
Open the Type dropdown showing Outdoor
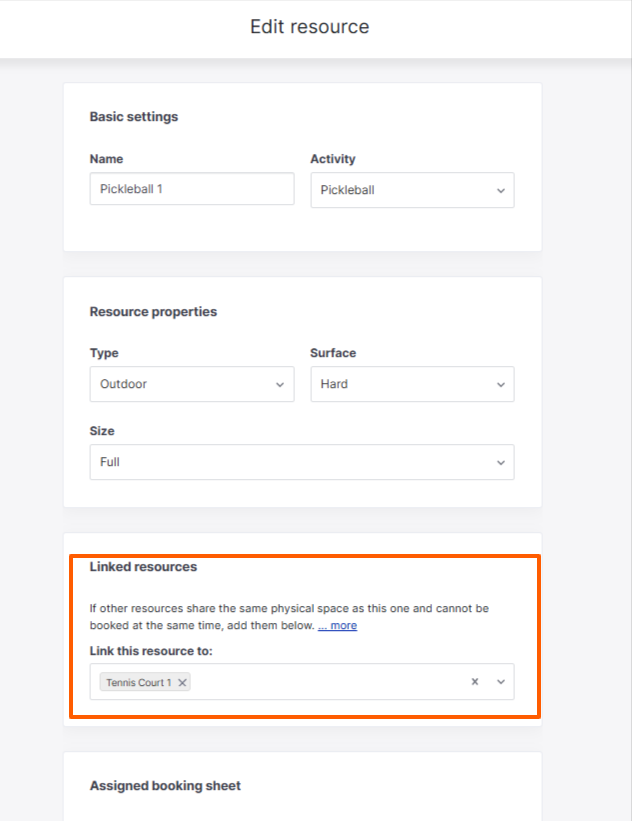(x=192, y=384)
